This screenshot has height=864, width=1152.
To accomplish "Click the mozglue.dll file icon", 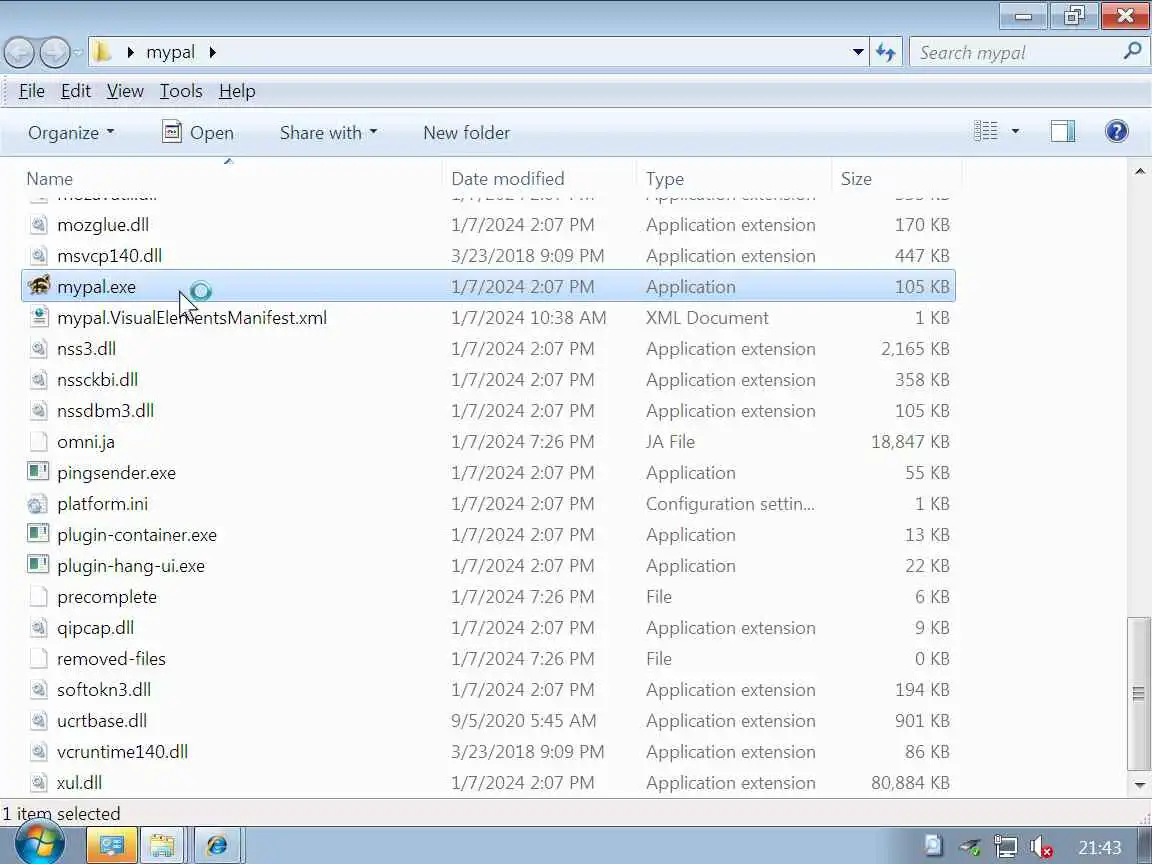I will click(x=38, y=224).
